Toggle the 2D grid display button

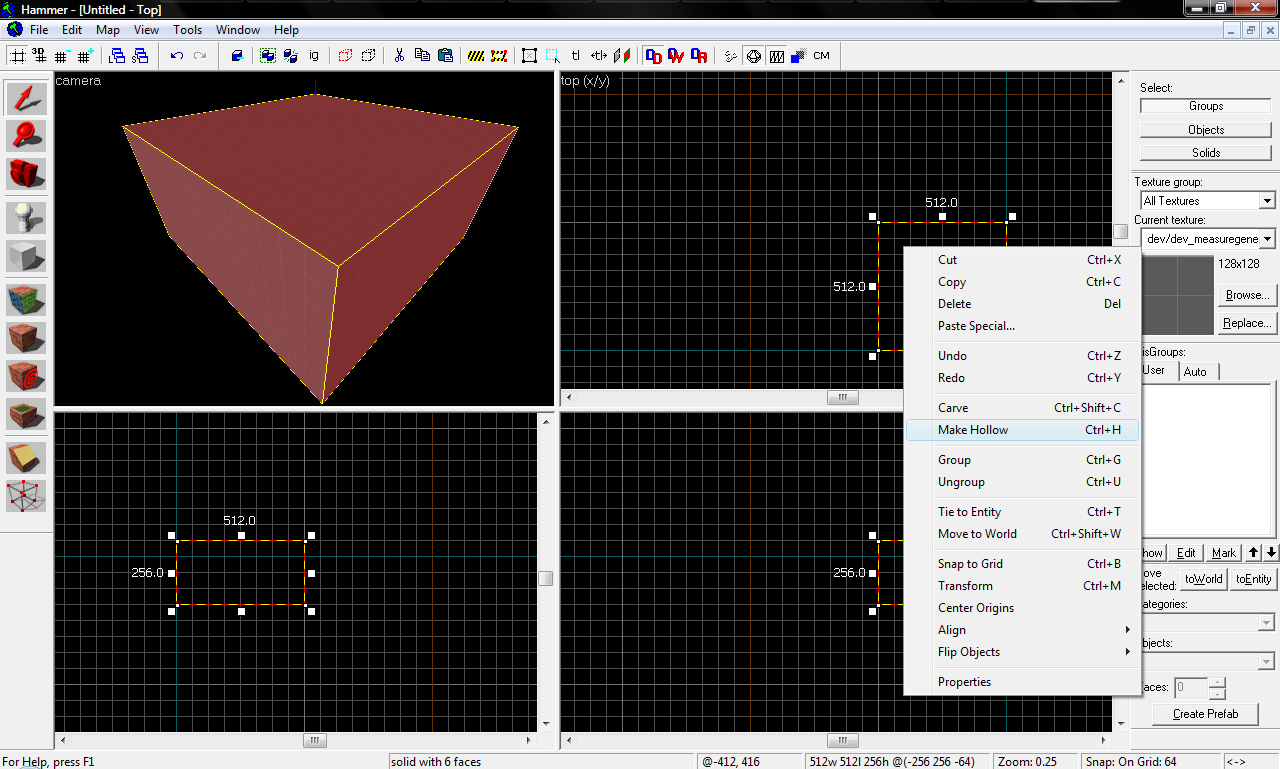pyautogui.click(x=17, y=56)
